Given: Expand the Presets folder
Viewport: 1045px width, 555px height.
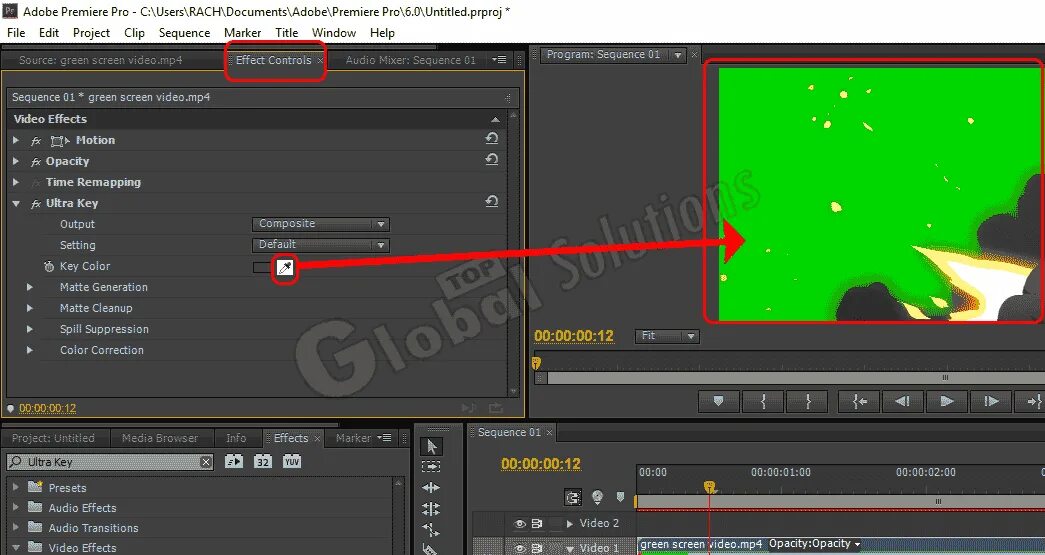Looking at the screenshot, I should coord(16,488).
